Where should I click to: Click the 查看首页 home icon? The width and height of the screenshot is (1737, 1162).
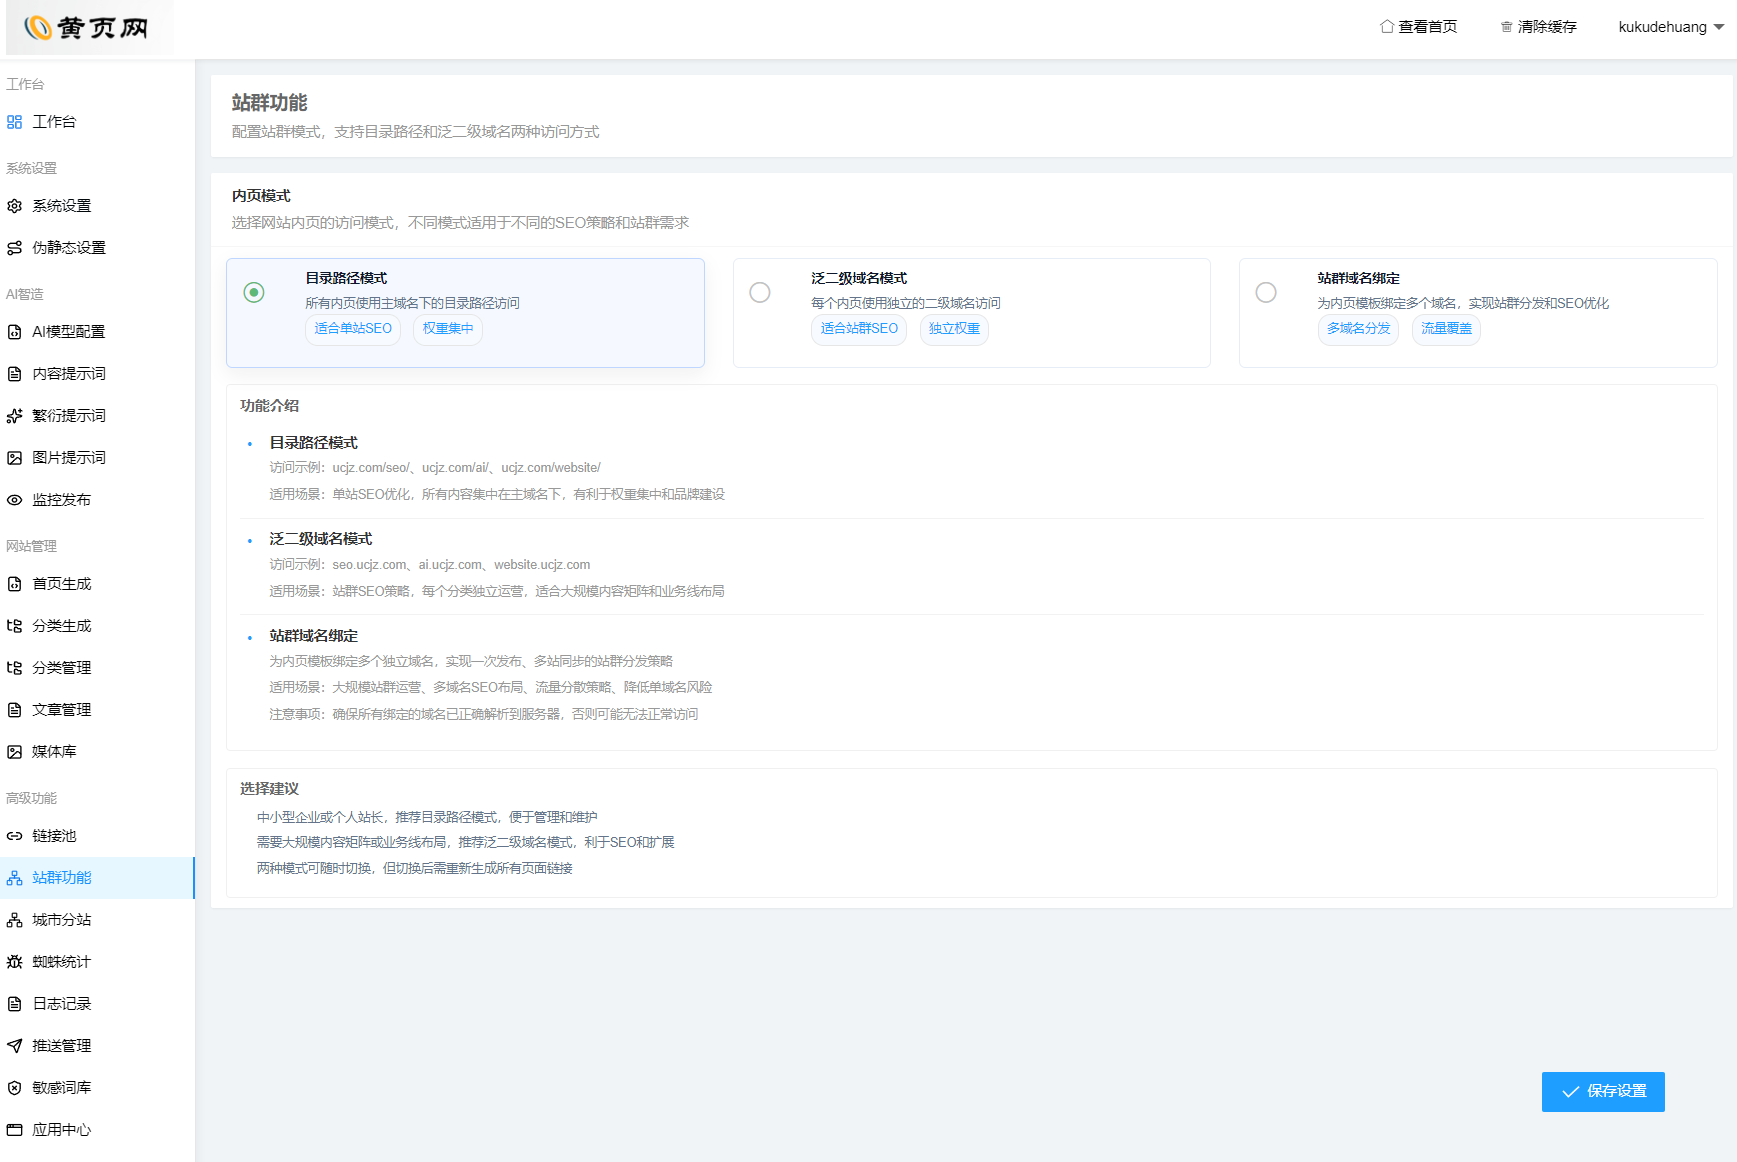(x=1387, y=27)
